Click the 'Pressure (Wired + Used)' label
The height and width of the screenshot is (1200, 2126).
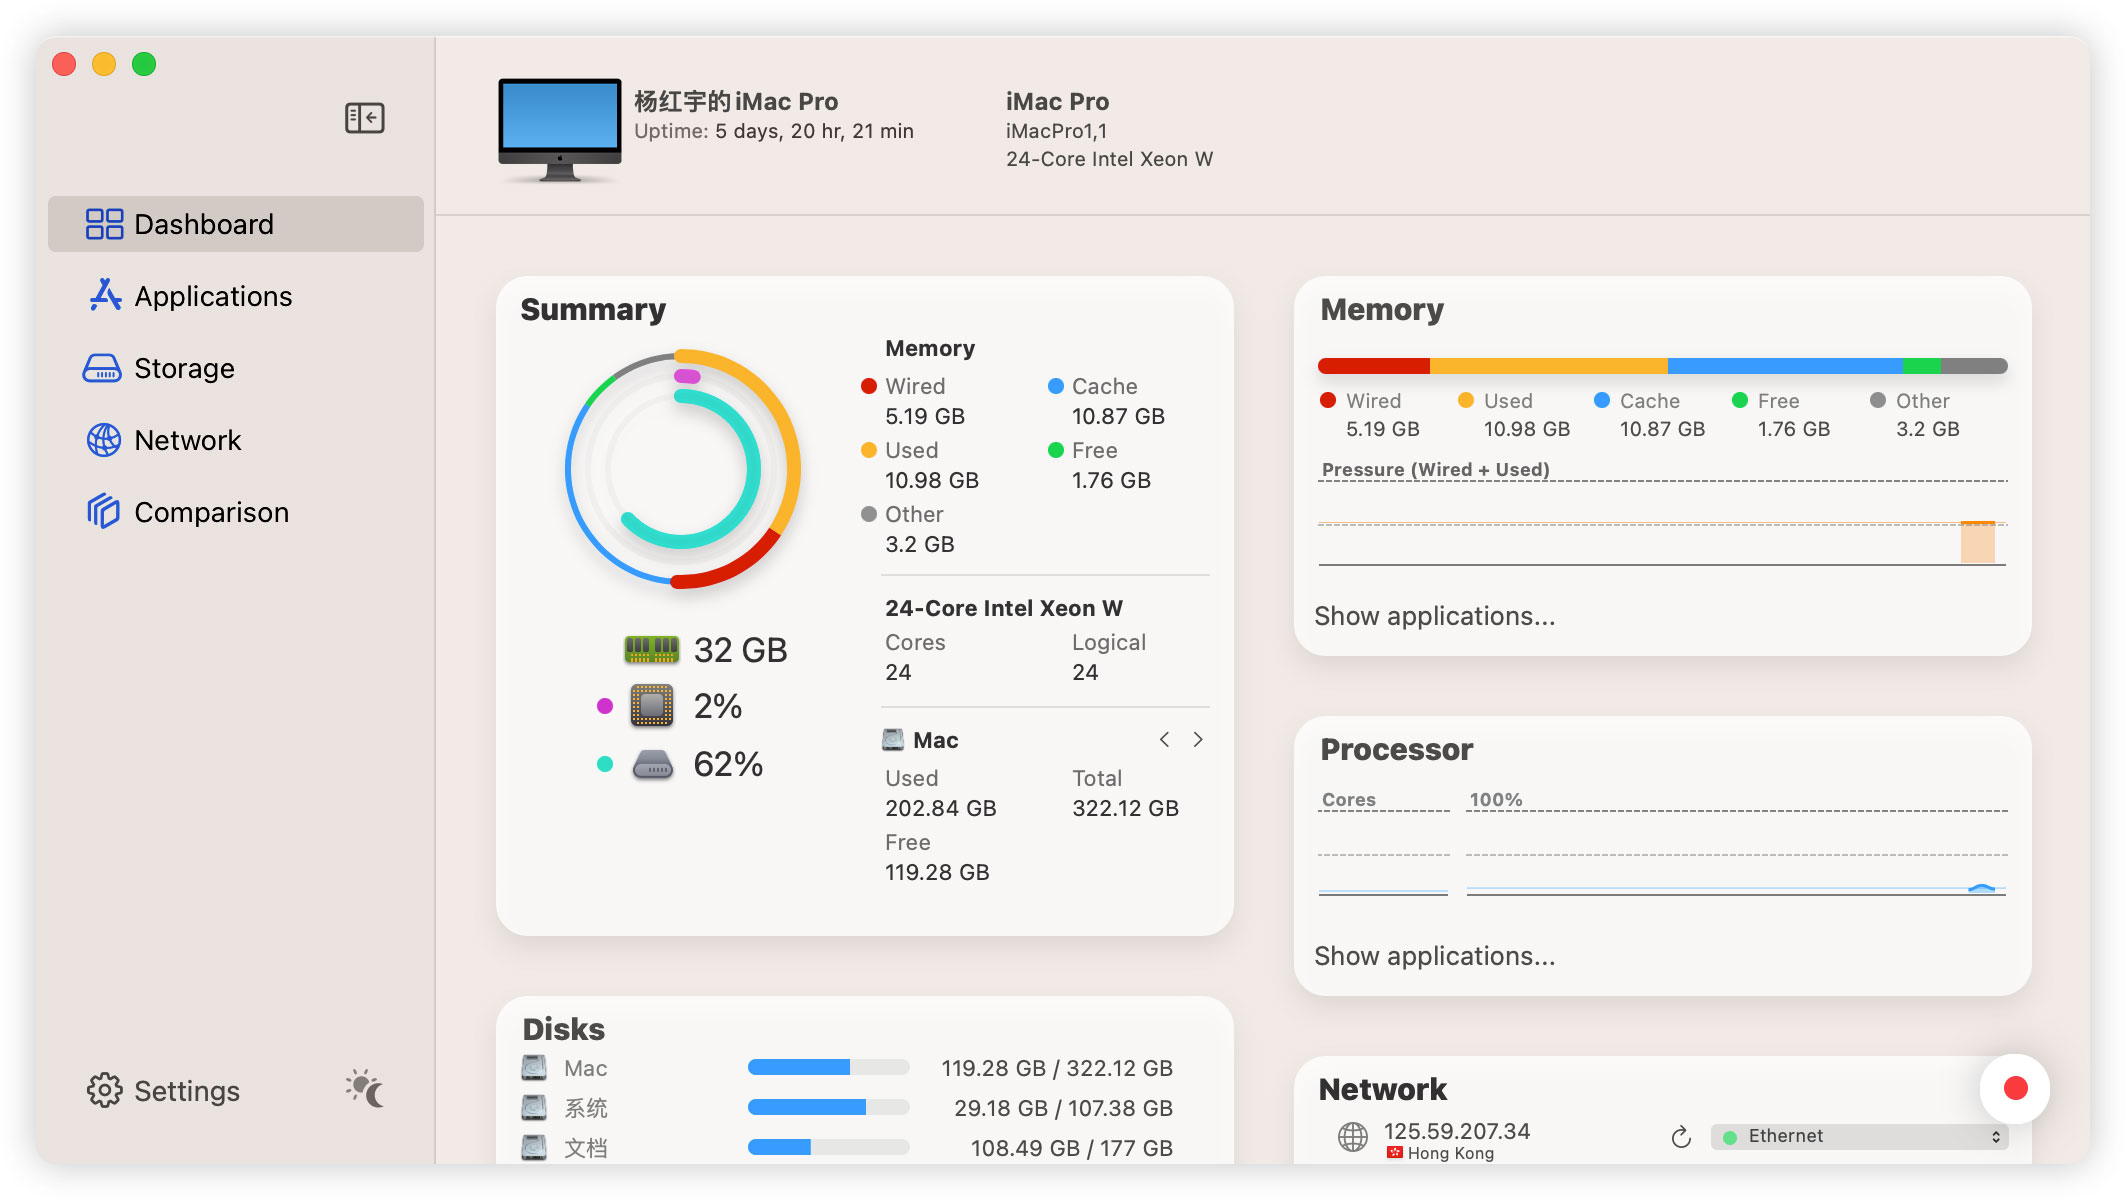(1435, 469)
